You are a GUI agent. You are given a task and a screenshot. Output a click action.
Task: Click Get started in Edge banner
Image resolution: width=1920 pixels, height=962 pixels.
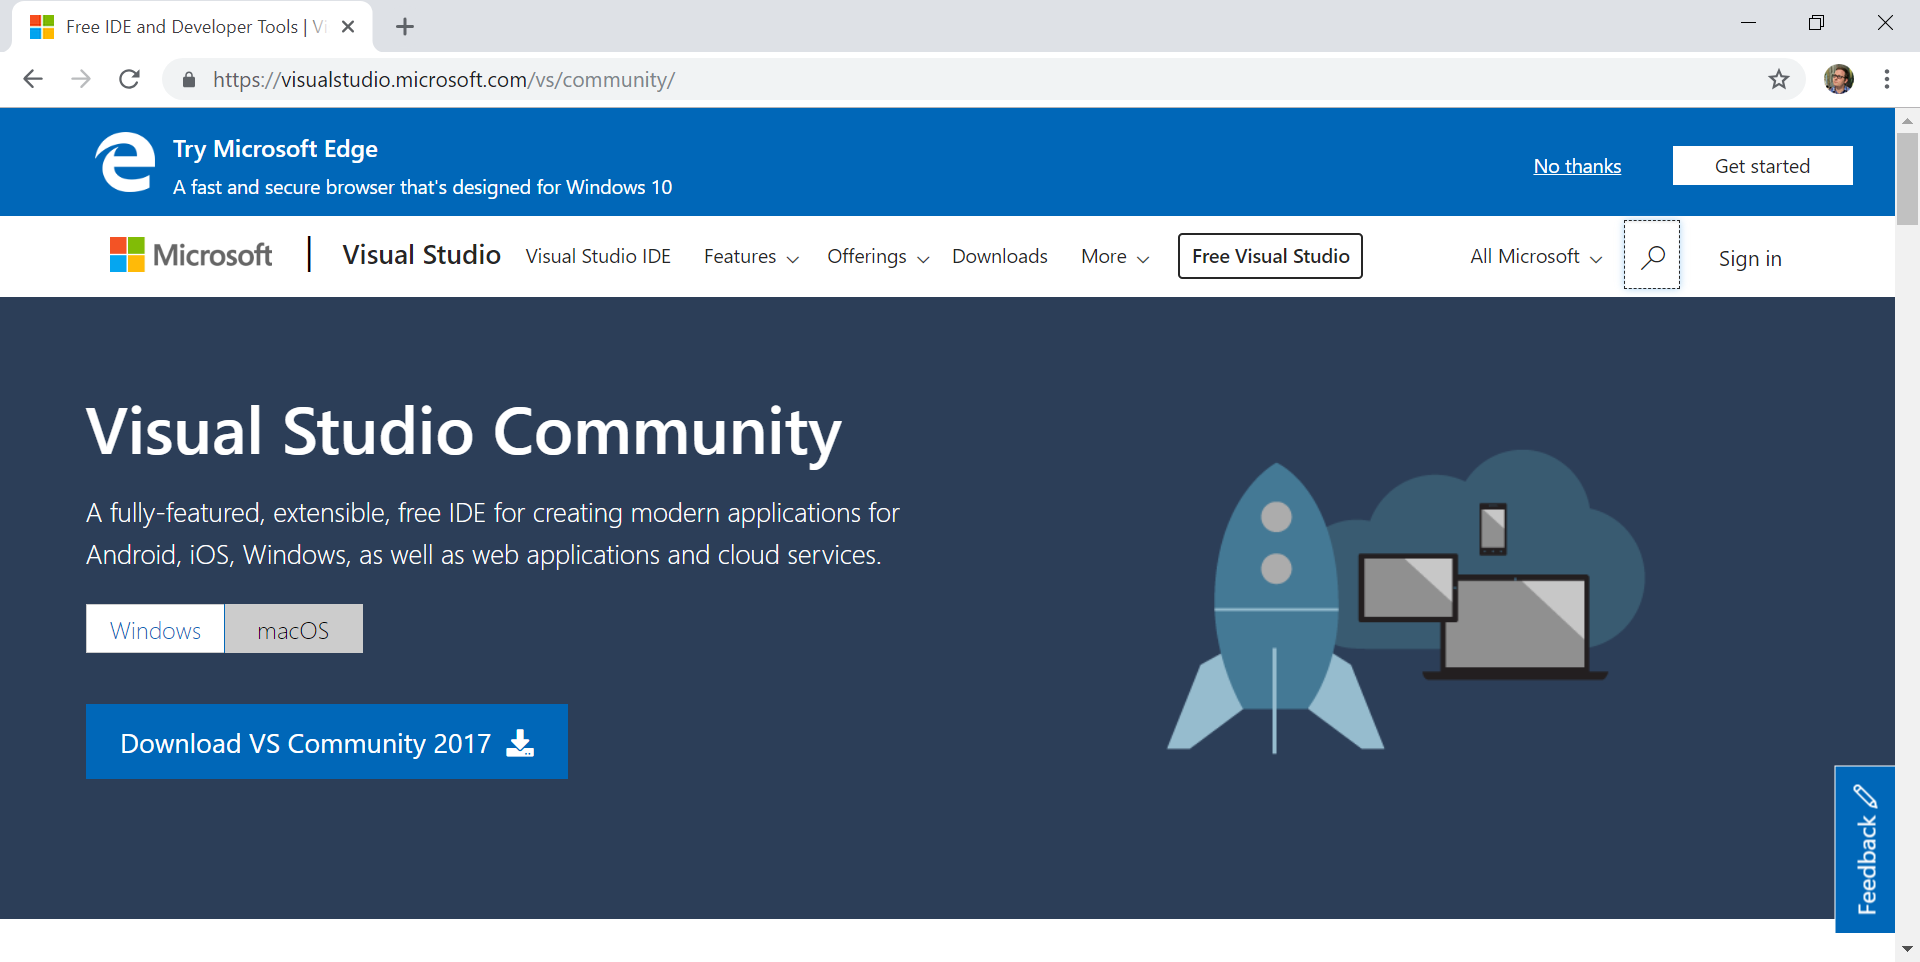pyautogui.click(x=1762, y=166)
